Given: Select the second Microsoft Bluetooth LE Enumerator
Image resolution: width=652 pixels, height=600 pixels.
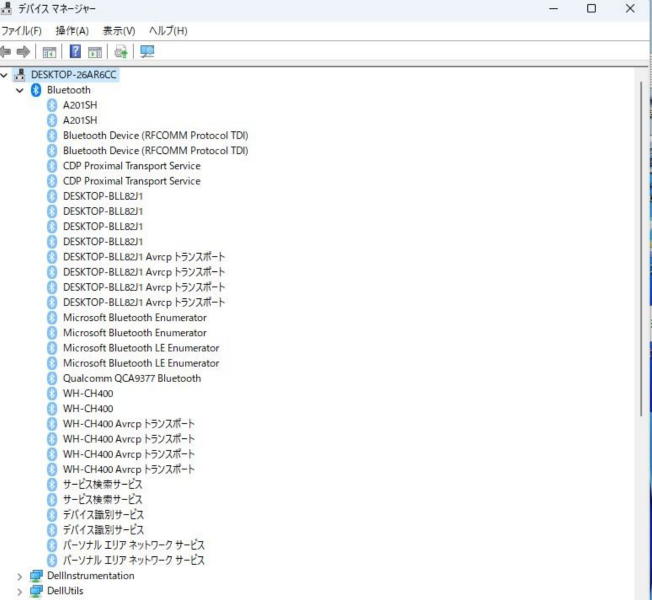Looking at the screenshot, I should click(141, 363).
